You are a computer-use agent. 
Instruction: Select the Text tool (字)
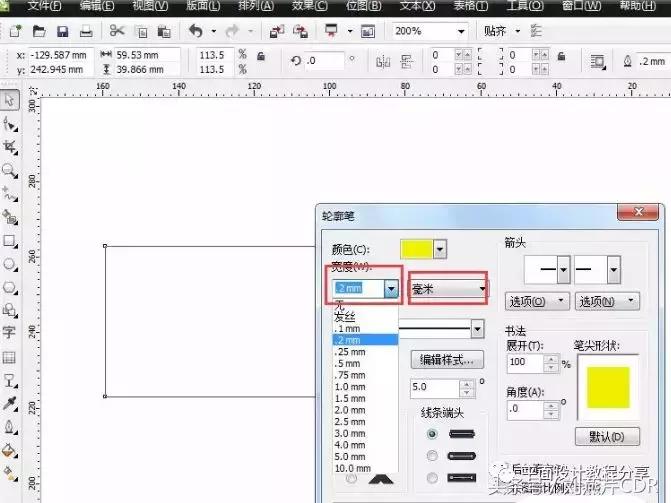tap(10, 332)
